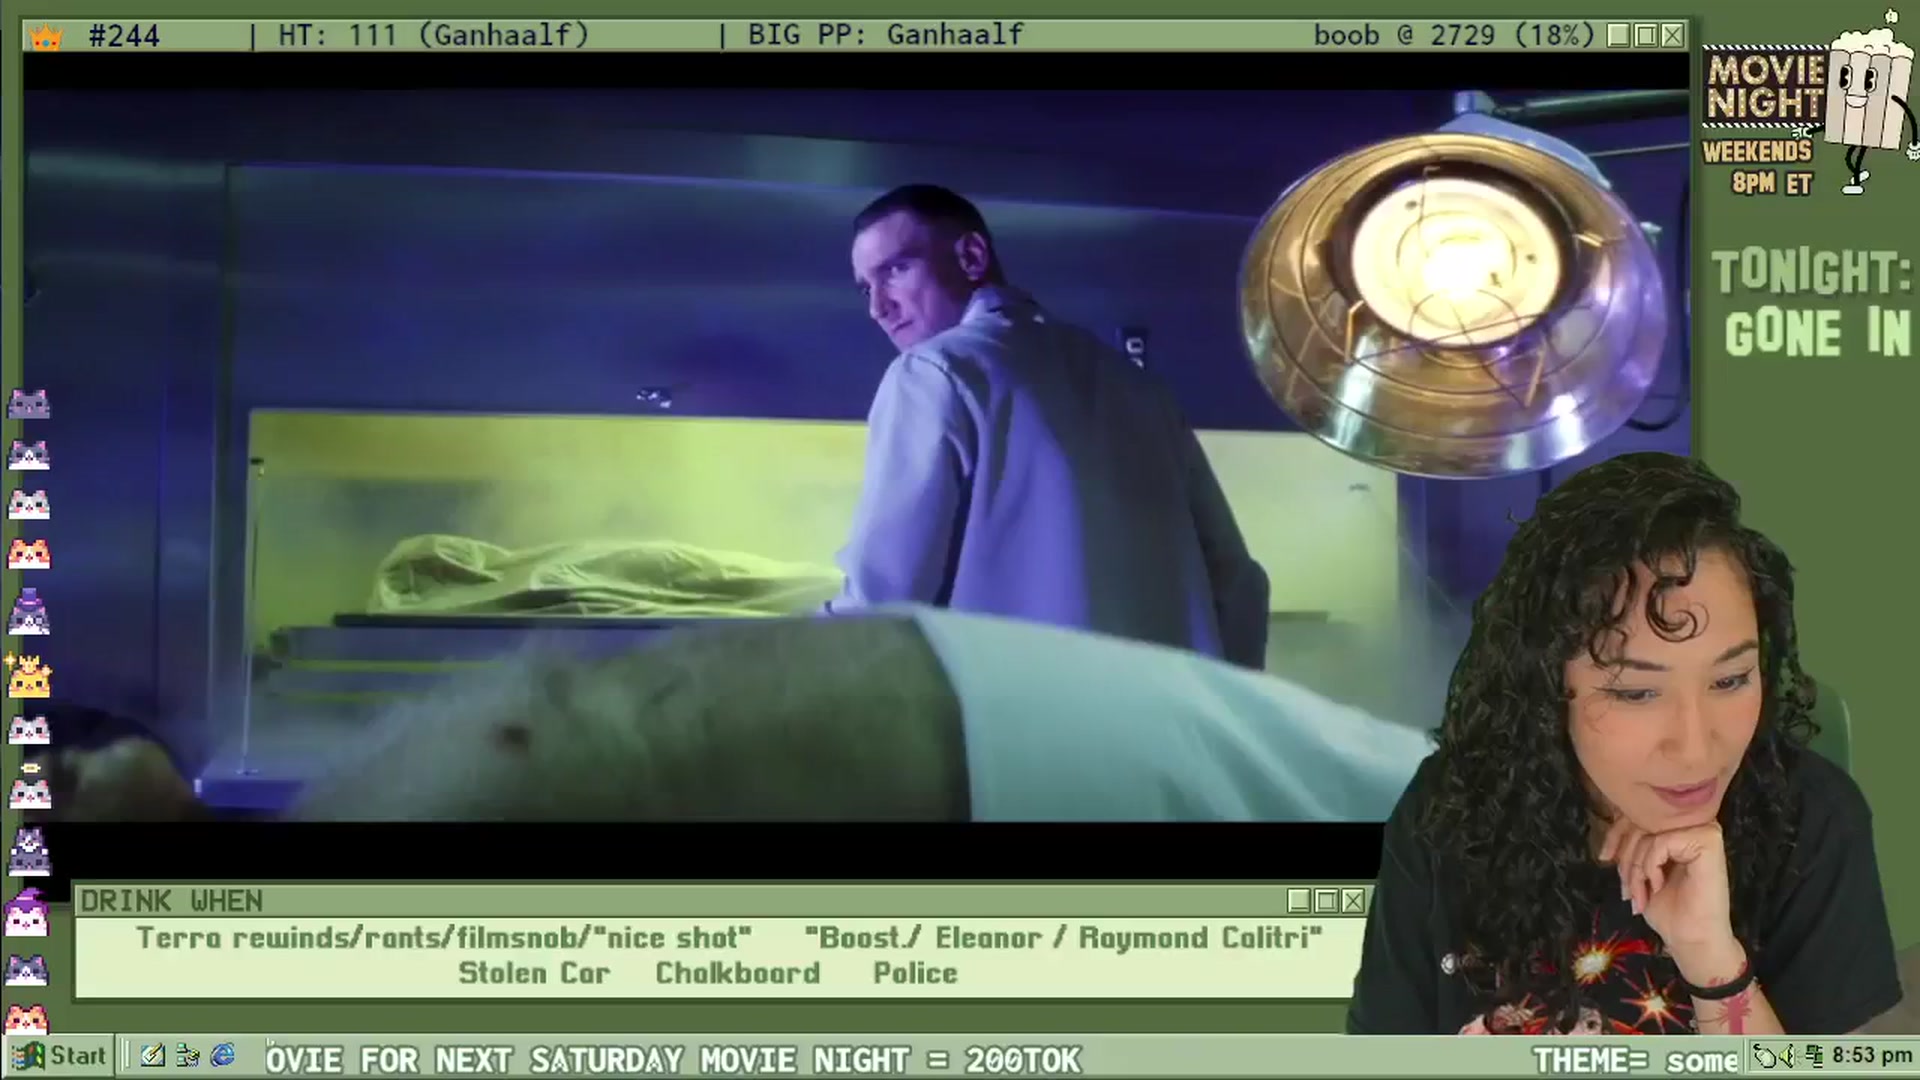Image resolution: width=1920 pixels, height=1080 pixels.
Task: Click the Police drink rule
Action: coord(915,973)
